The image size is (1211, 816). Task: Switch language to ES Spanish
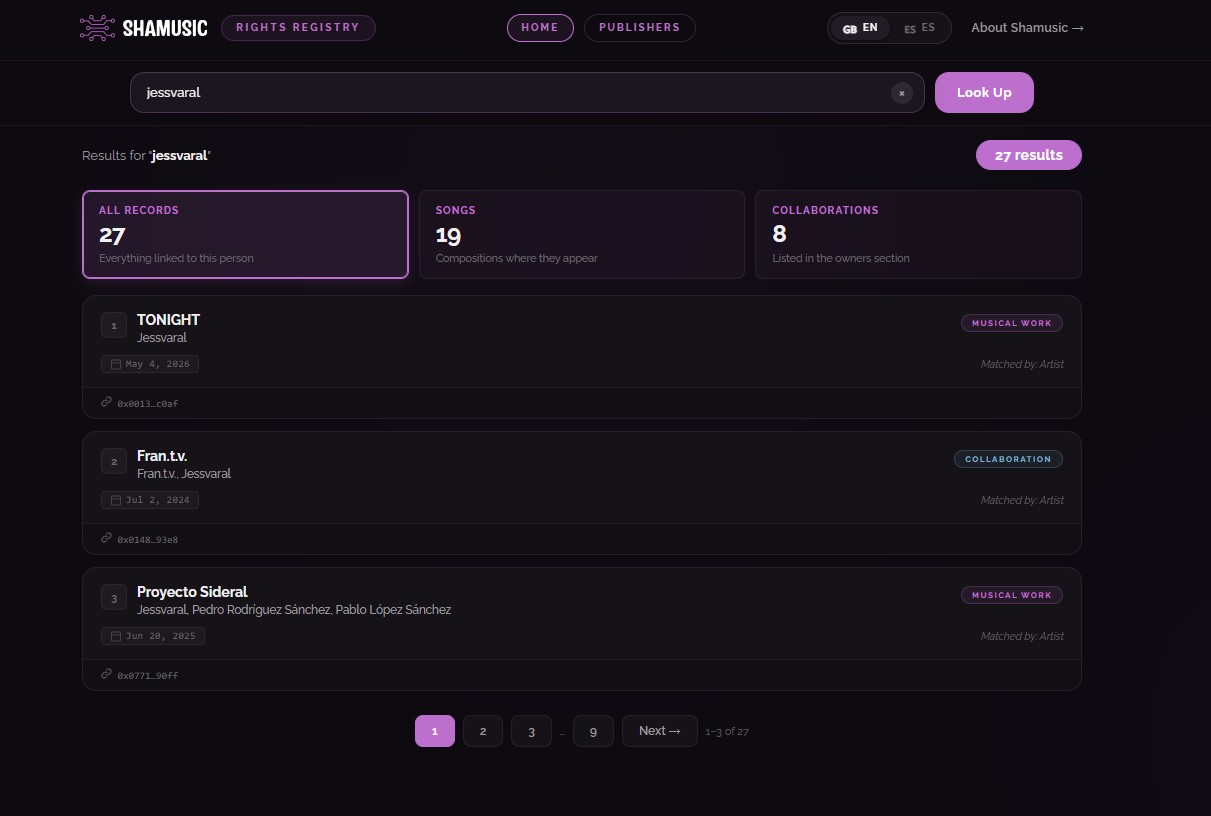[919, 28]
